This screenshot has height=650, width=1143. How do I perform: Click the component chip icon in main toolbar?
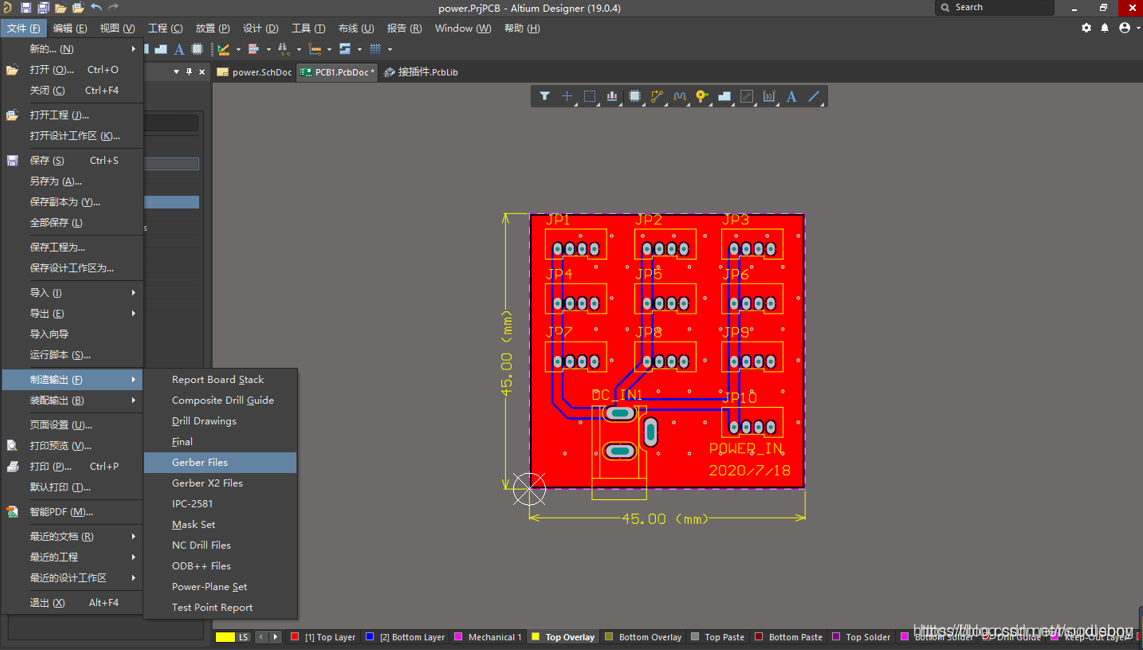(197, 49)
